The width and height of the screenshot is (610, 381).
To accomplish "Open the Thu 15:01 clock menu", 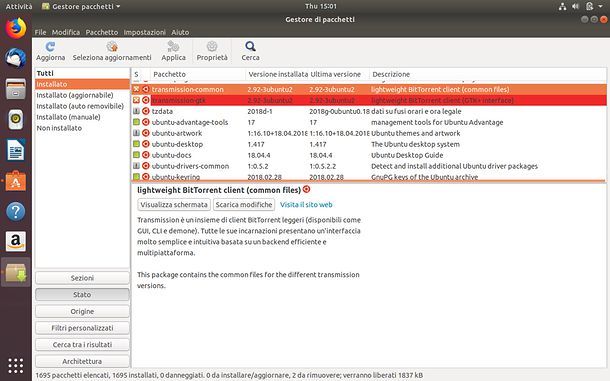I will 321,6.
